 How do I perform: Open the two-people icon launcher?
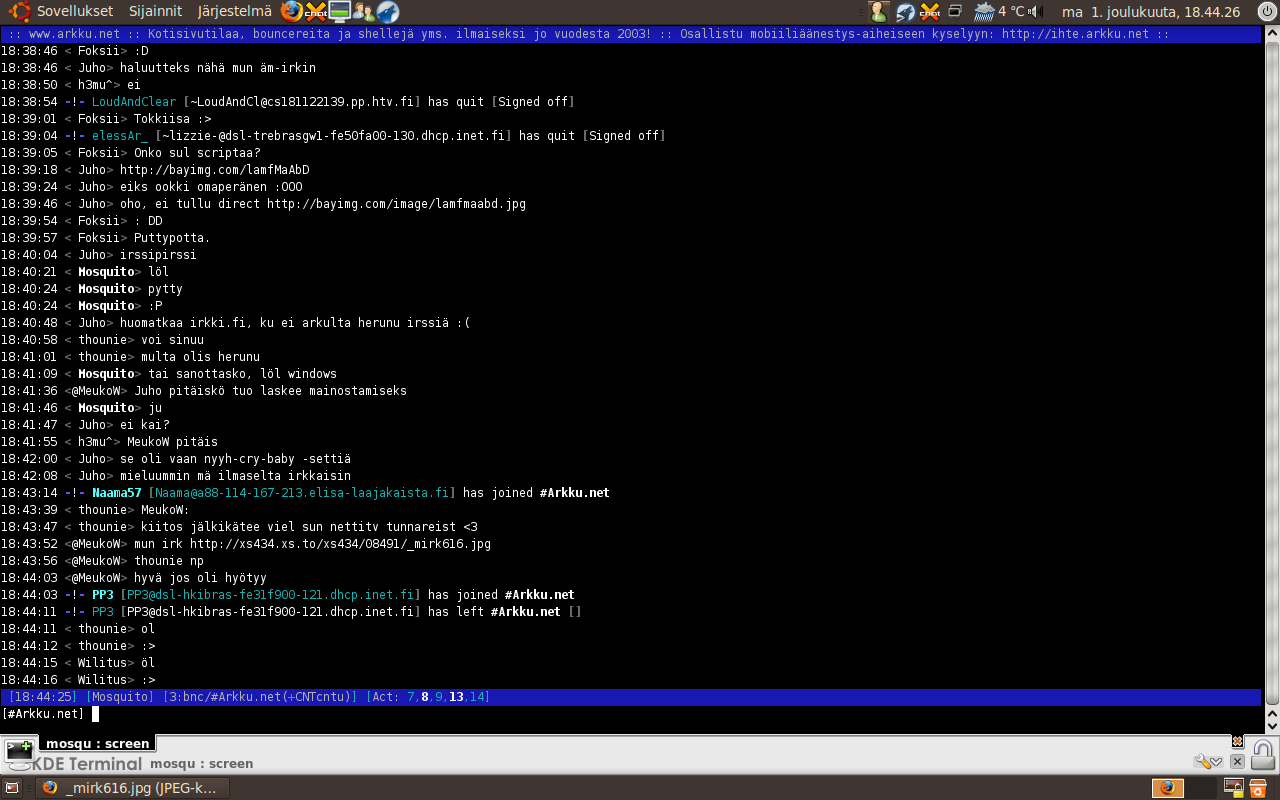point(364,12)
